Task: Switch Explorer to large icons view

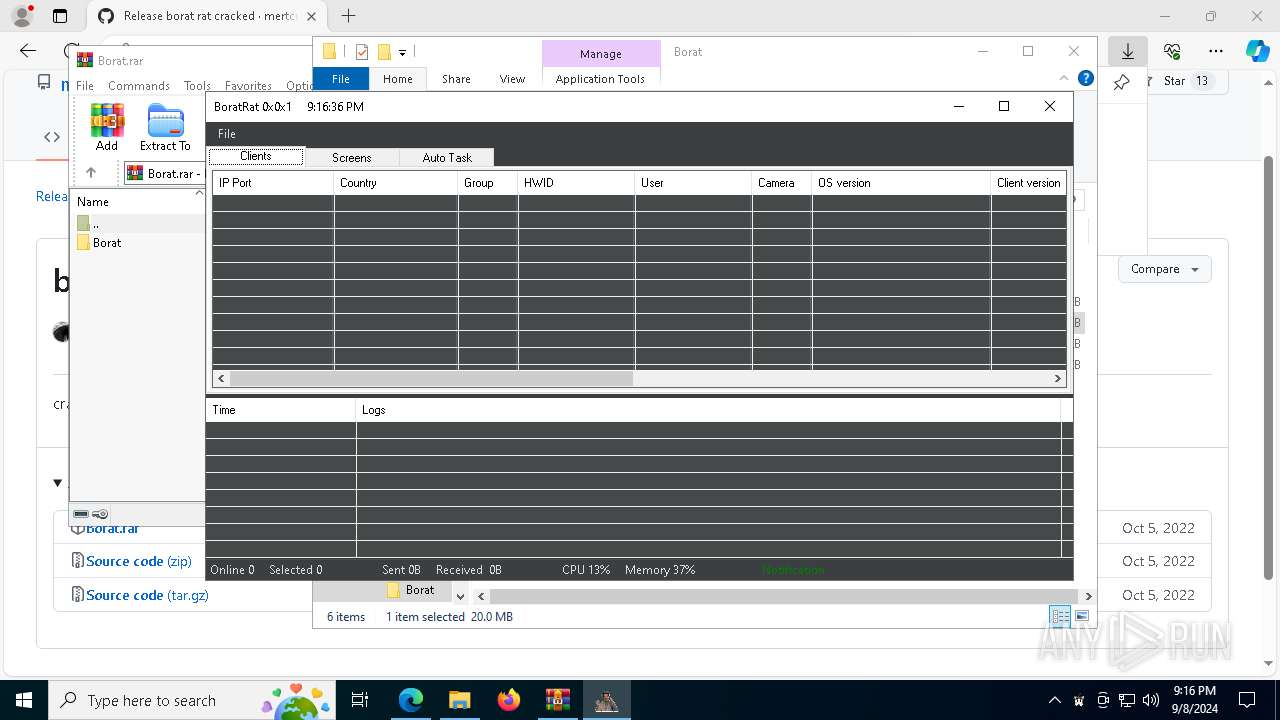Action: tap(1081, 617)
